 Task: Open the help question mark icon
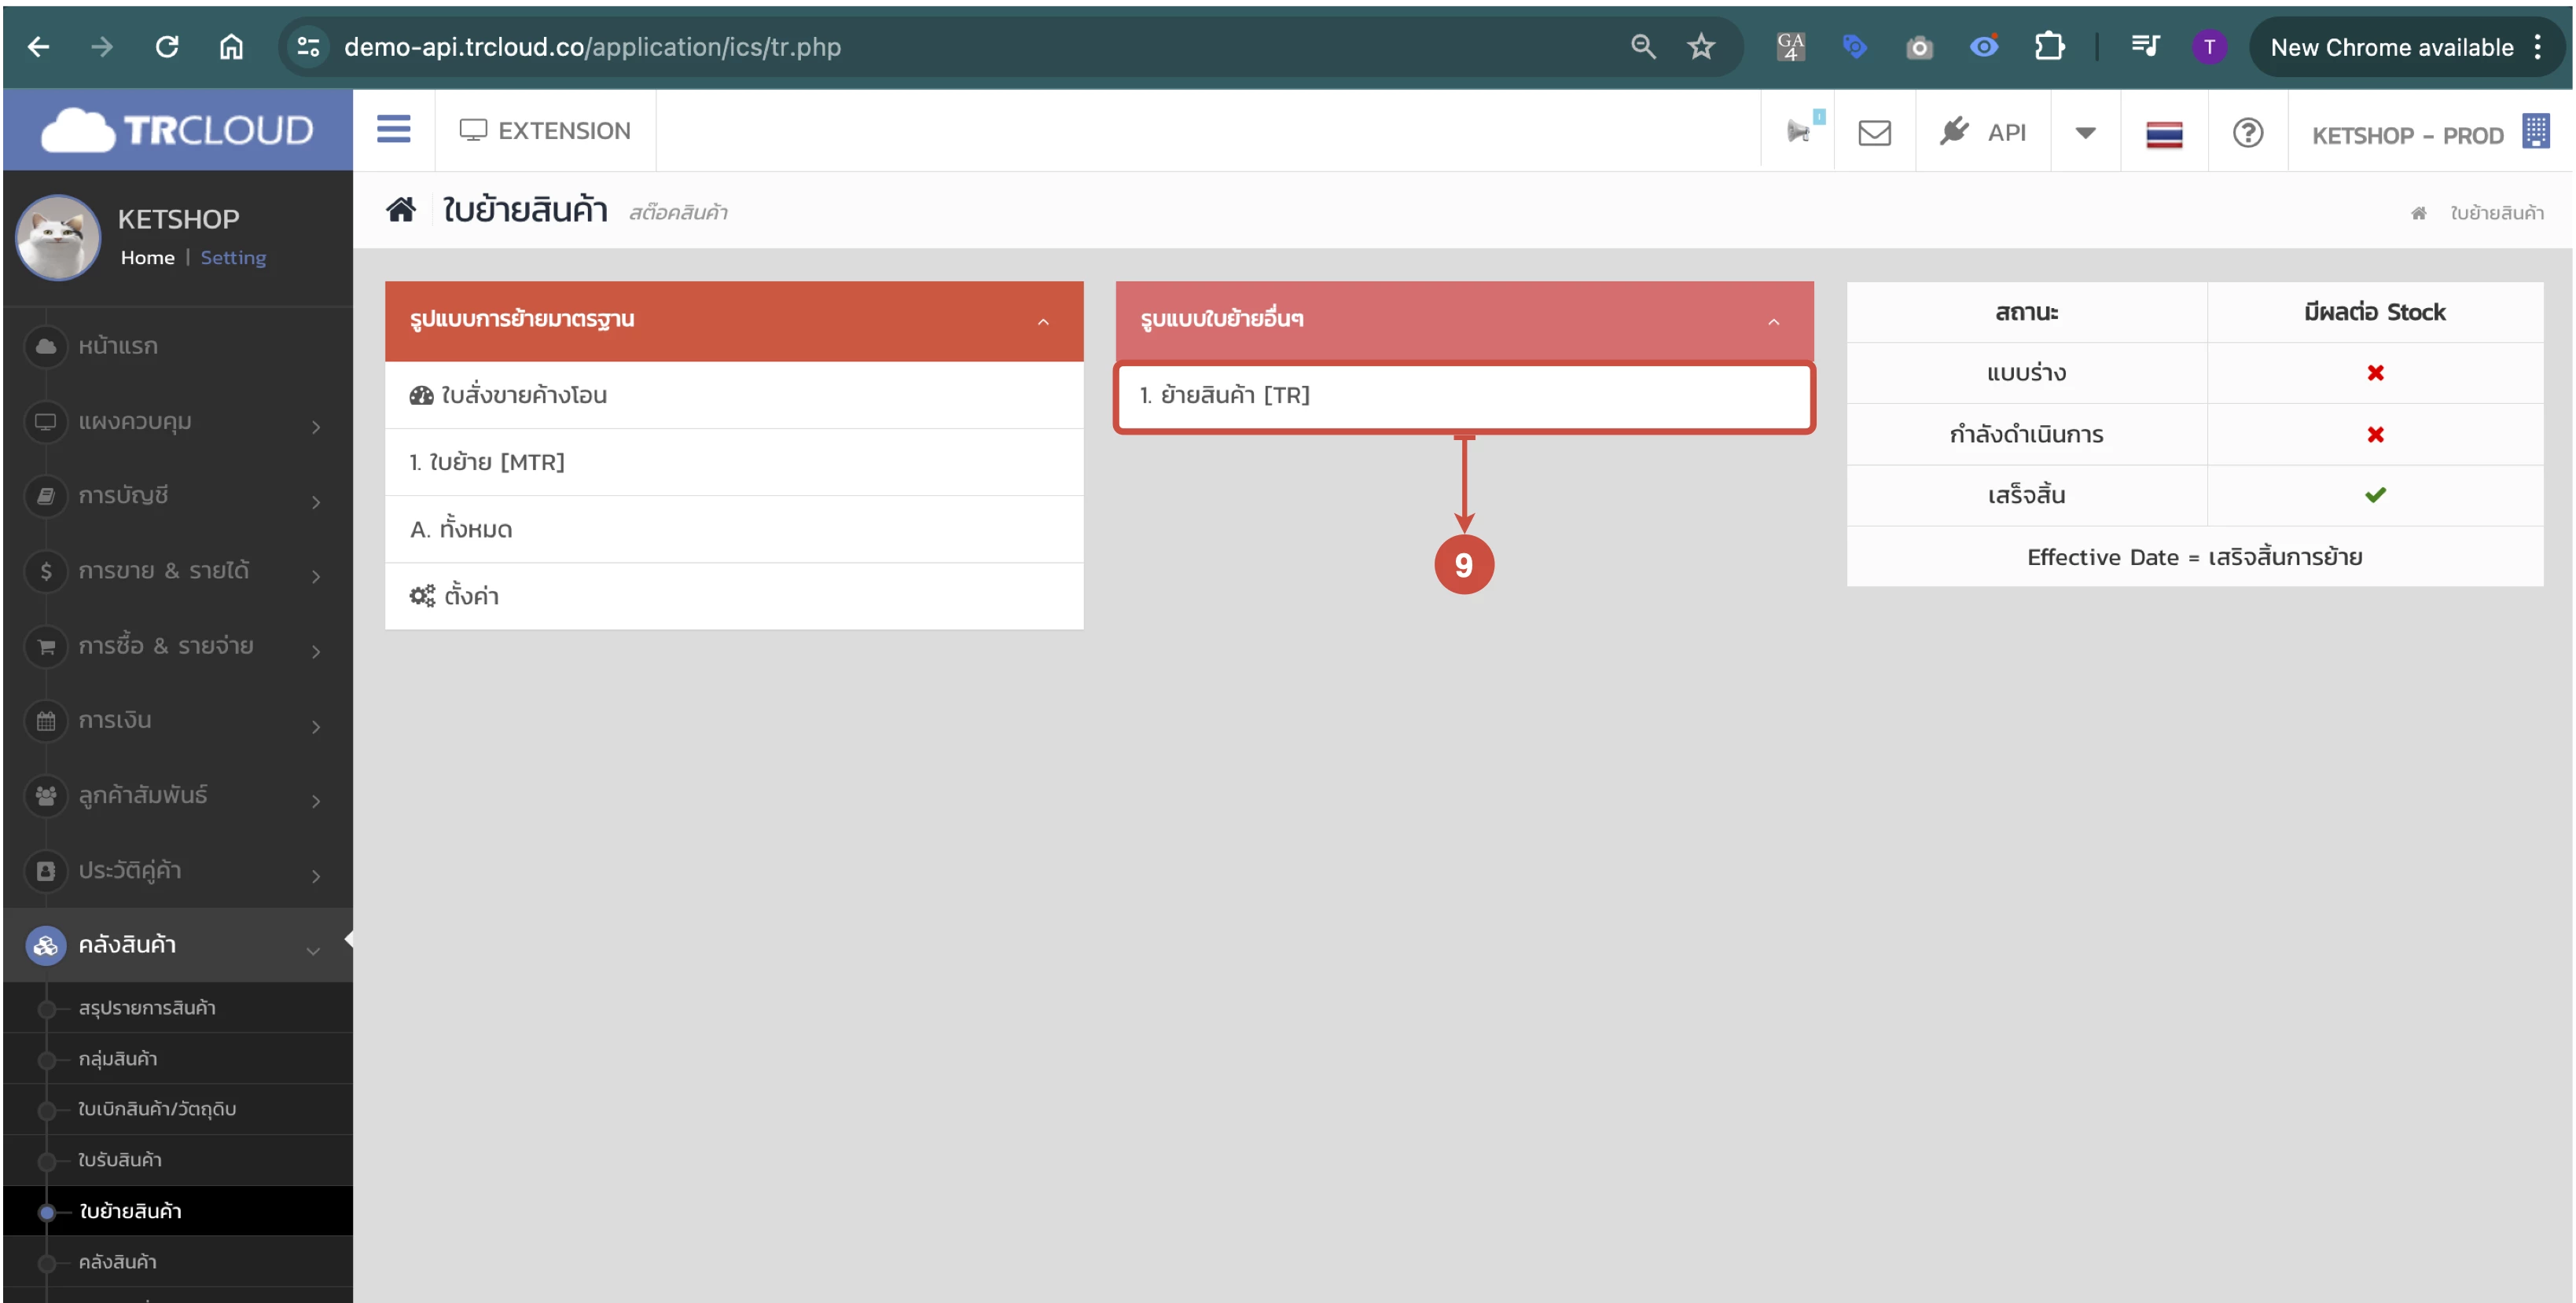2247,133
